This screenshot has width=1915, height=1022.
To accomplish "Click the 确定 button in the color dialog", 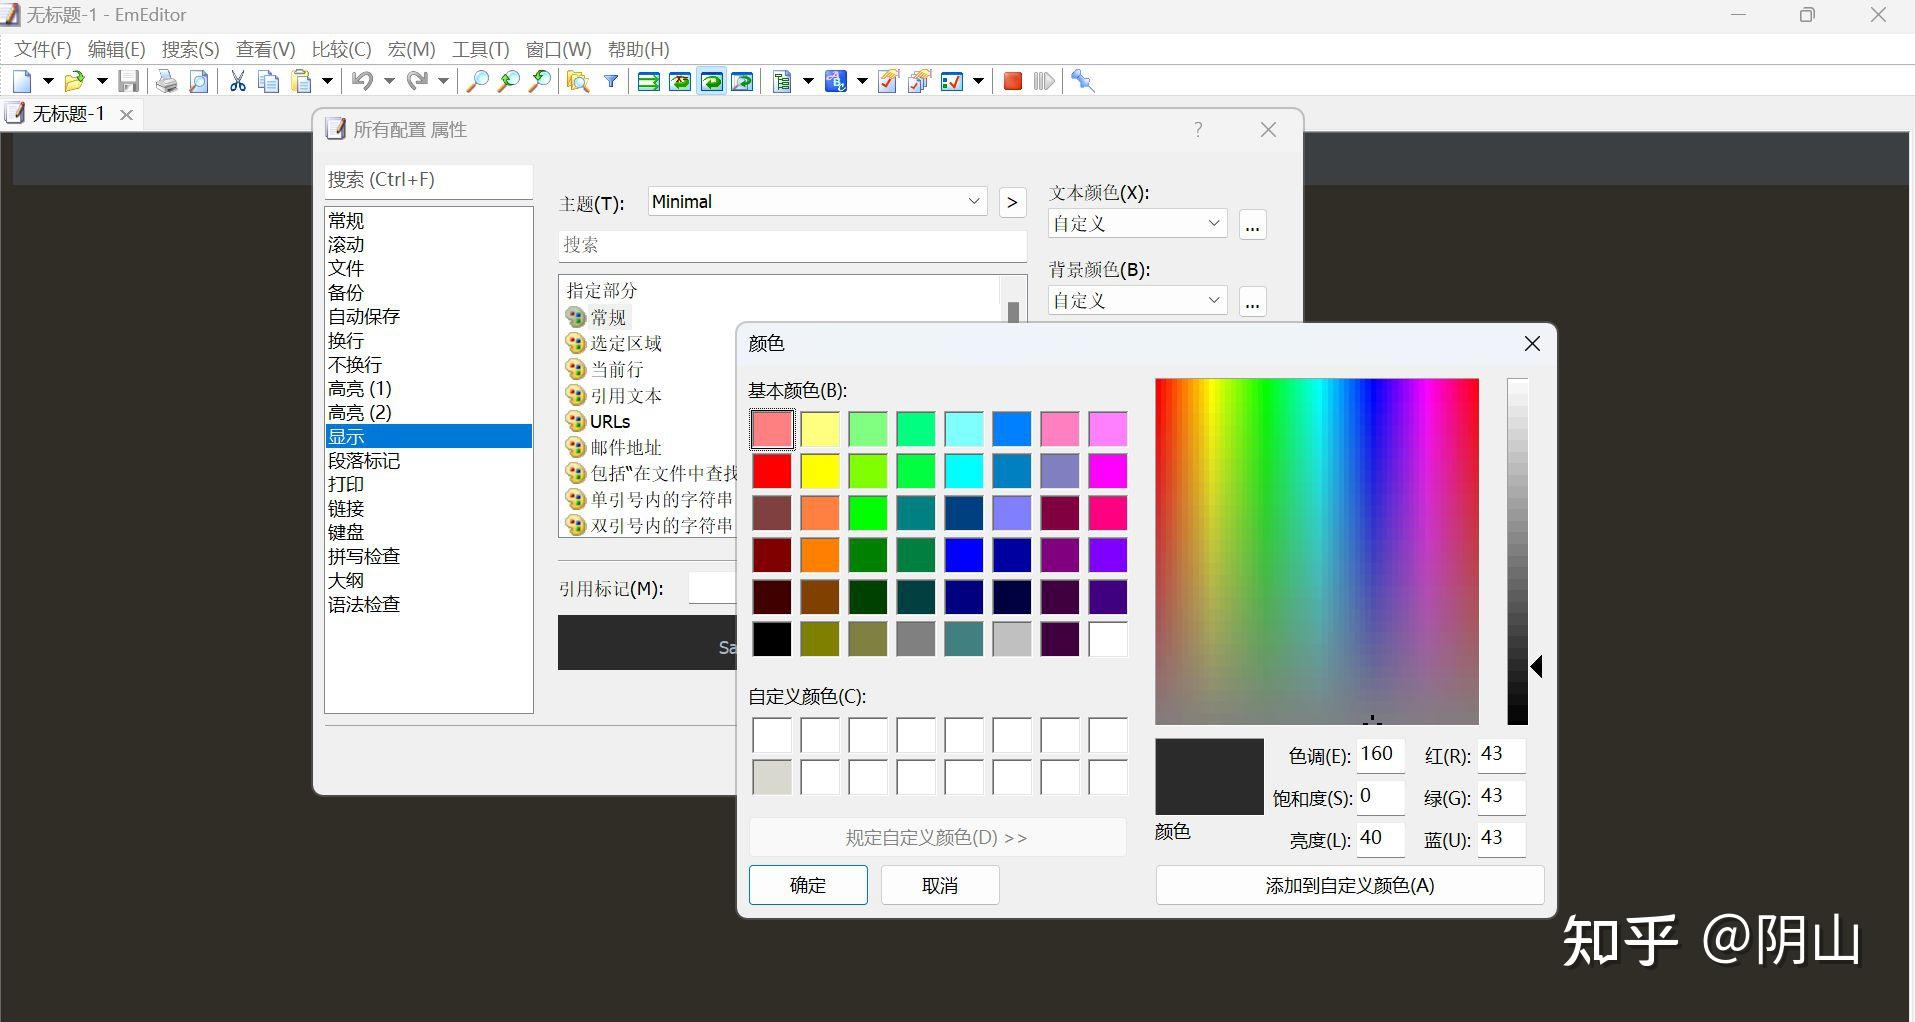I will (x=808, y=885).
